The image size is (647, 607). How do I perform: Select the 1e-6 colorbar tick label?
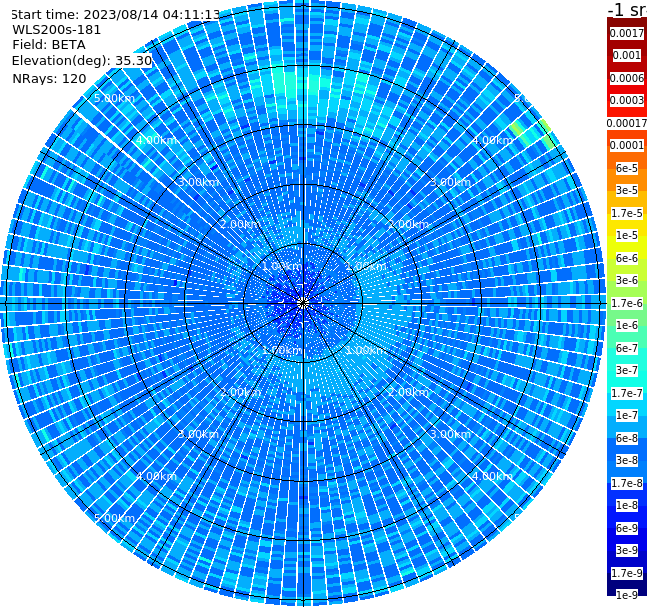[x=626, y=325]
